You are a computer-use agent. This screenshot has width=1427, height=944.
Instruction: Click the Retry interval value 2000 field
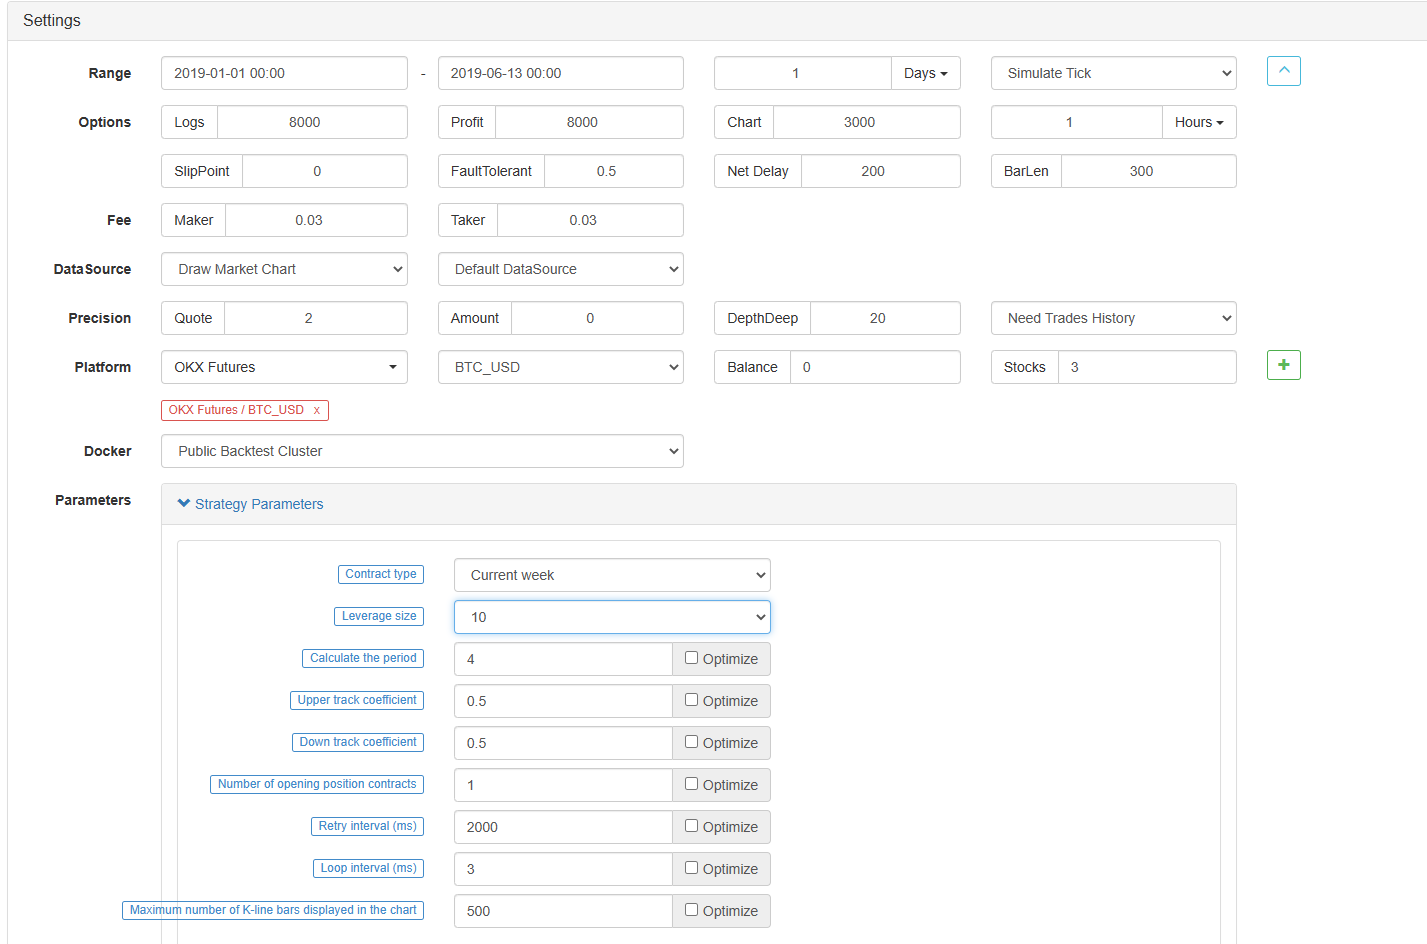[x=563, y=827]
